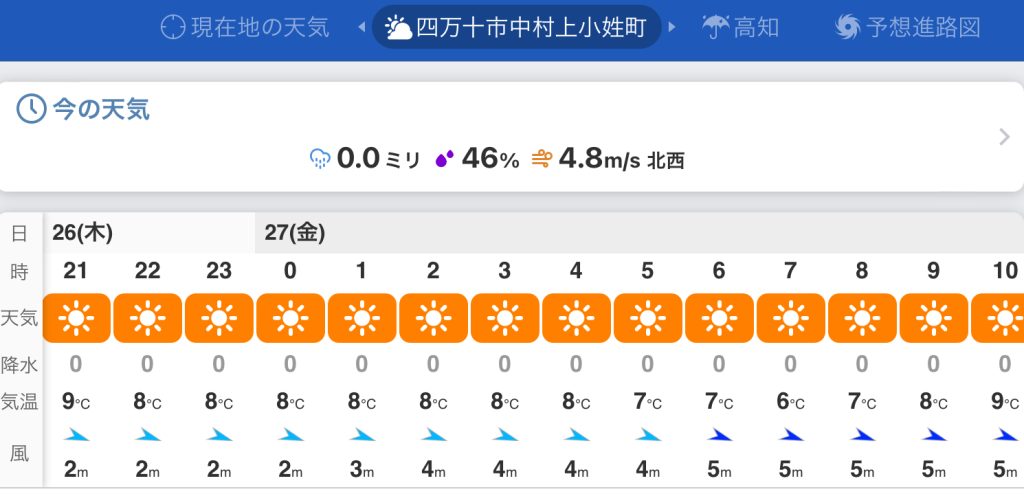The image size is (1024, 494).
Task: Click the clock icon beside 今の天気
Action: (x=31, y=110)
